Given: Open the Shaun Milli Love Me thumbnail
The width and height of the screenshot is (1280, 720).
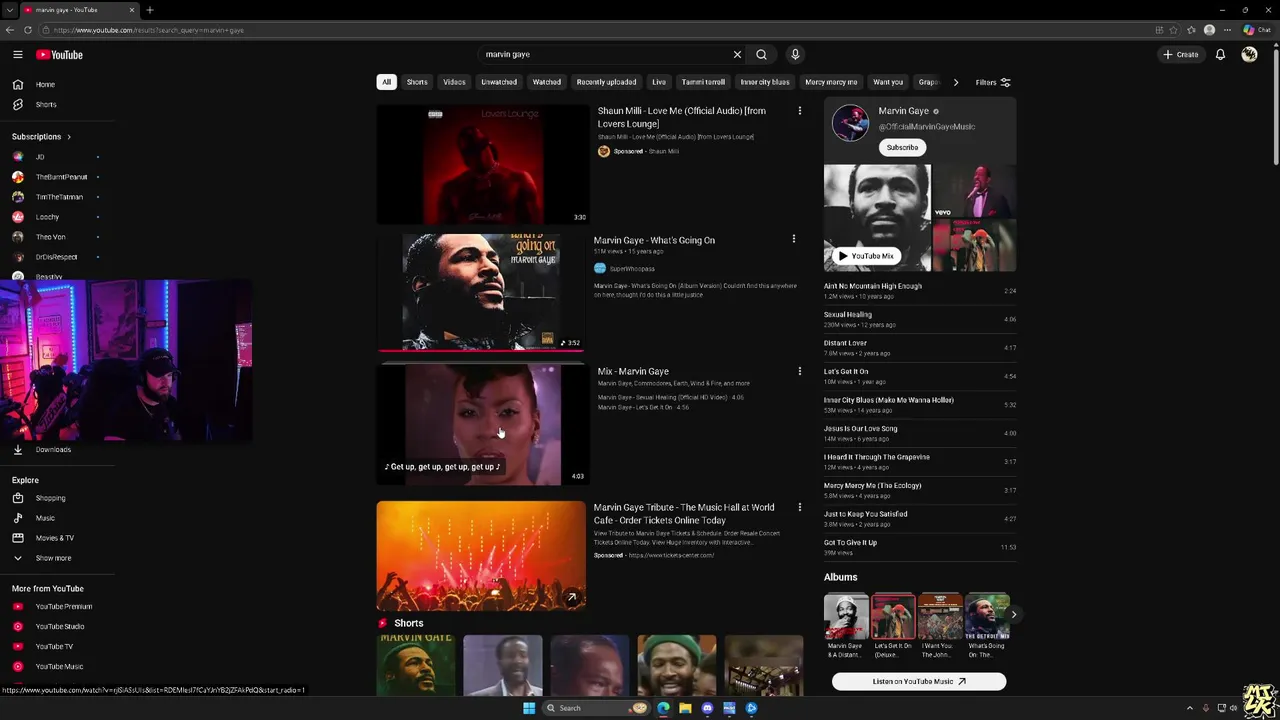Looking at the screenshot, I should coord(481,165).
